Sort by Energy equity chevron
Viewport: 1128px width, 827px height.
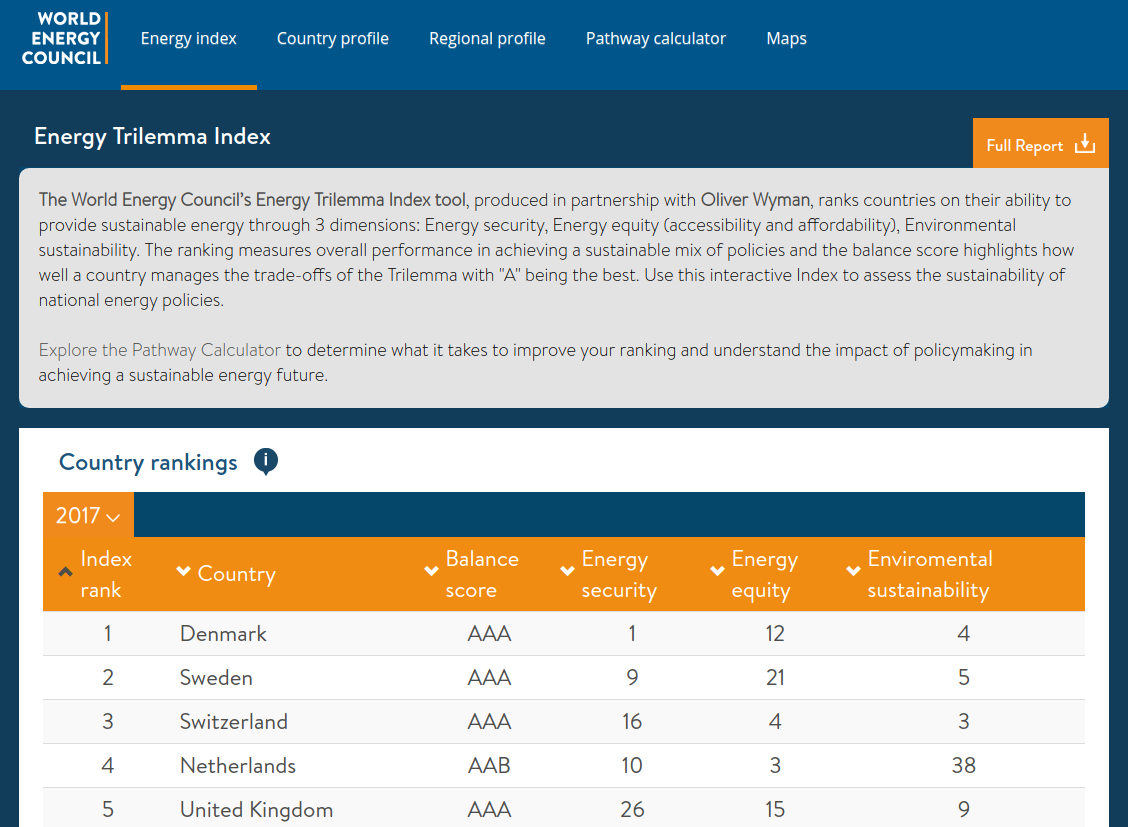717,571
